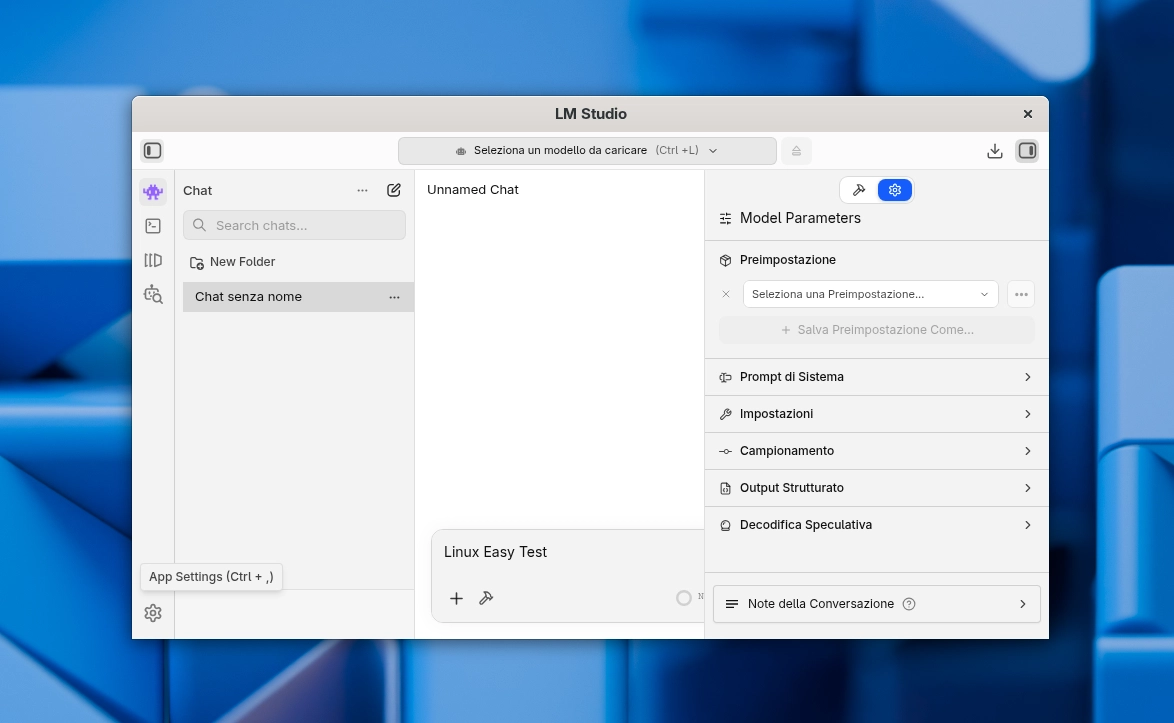Switch to the blue gear parameters tab
The height and width of the screenshot is (723, 1174).
[x=894, y=190]
